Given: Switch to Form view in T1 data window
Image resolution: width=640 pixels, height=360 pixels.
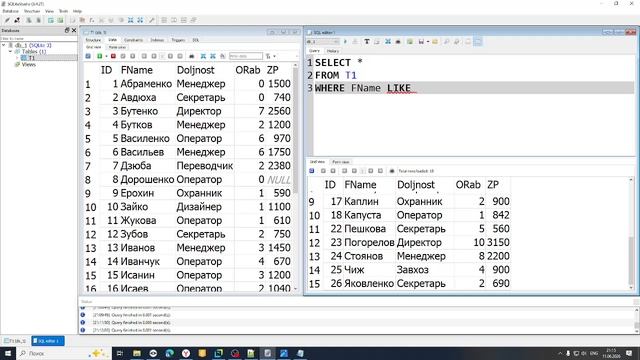Looking at the screenshot, I should pos(118,47).
